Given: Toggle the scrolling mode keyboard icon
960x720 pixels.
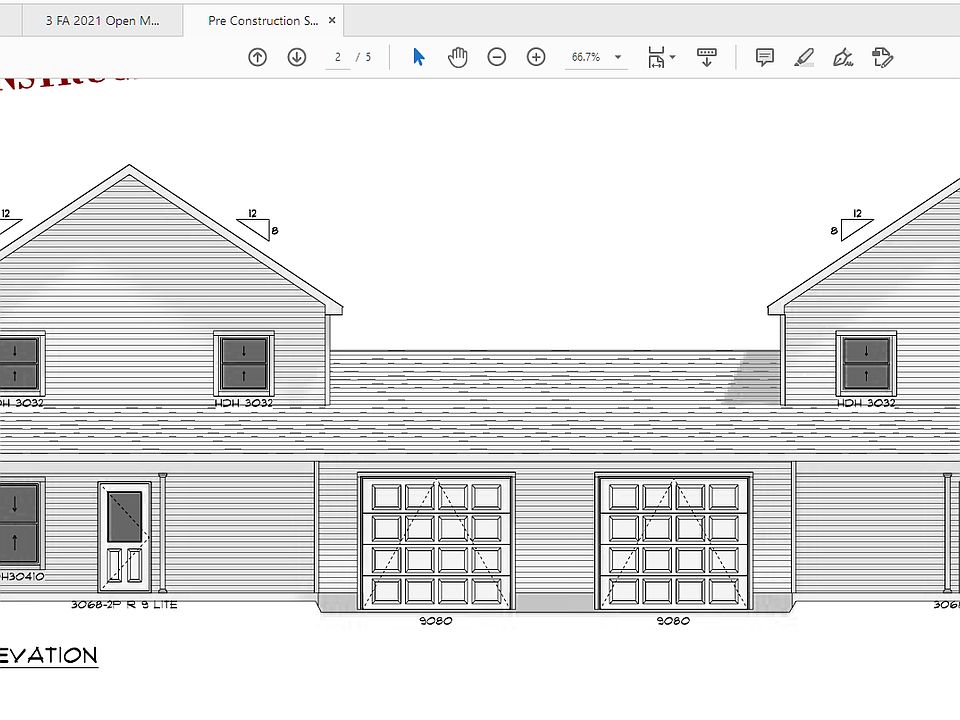Looking at the screenshot, I should [707, 58].
